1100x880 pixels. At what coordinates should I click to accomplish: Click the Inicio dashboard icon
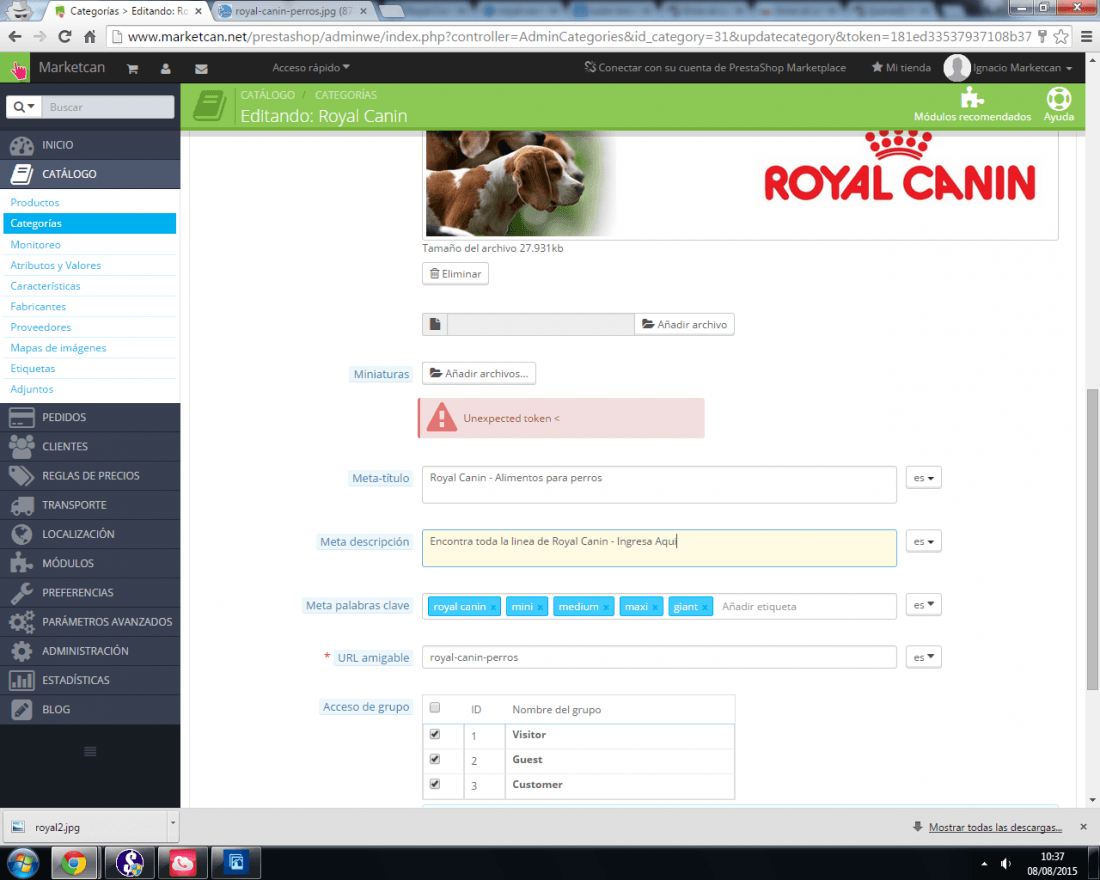(22, 145)
